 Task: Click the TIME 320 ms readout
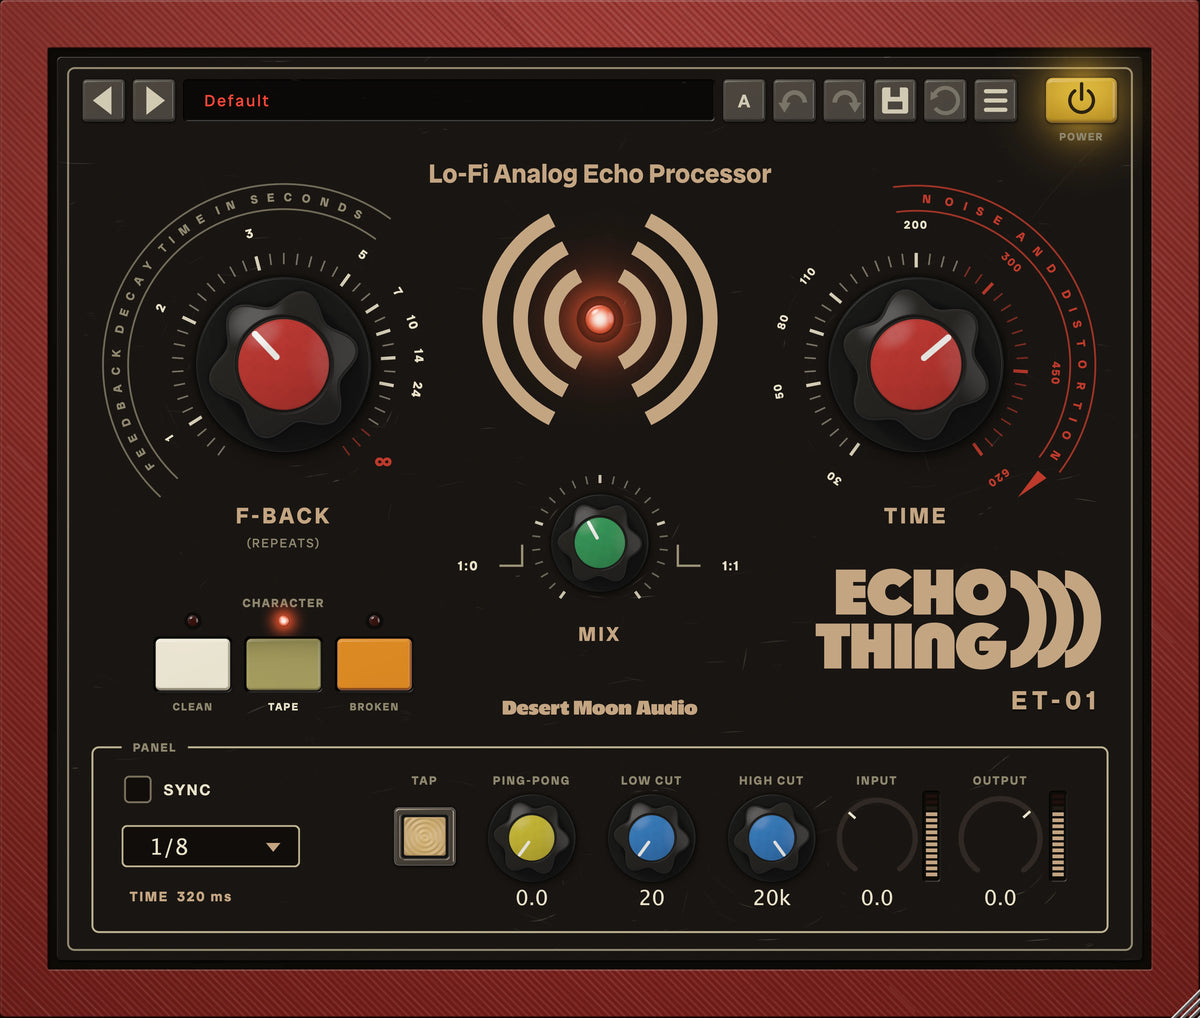[x=180, y=897]
